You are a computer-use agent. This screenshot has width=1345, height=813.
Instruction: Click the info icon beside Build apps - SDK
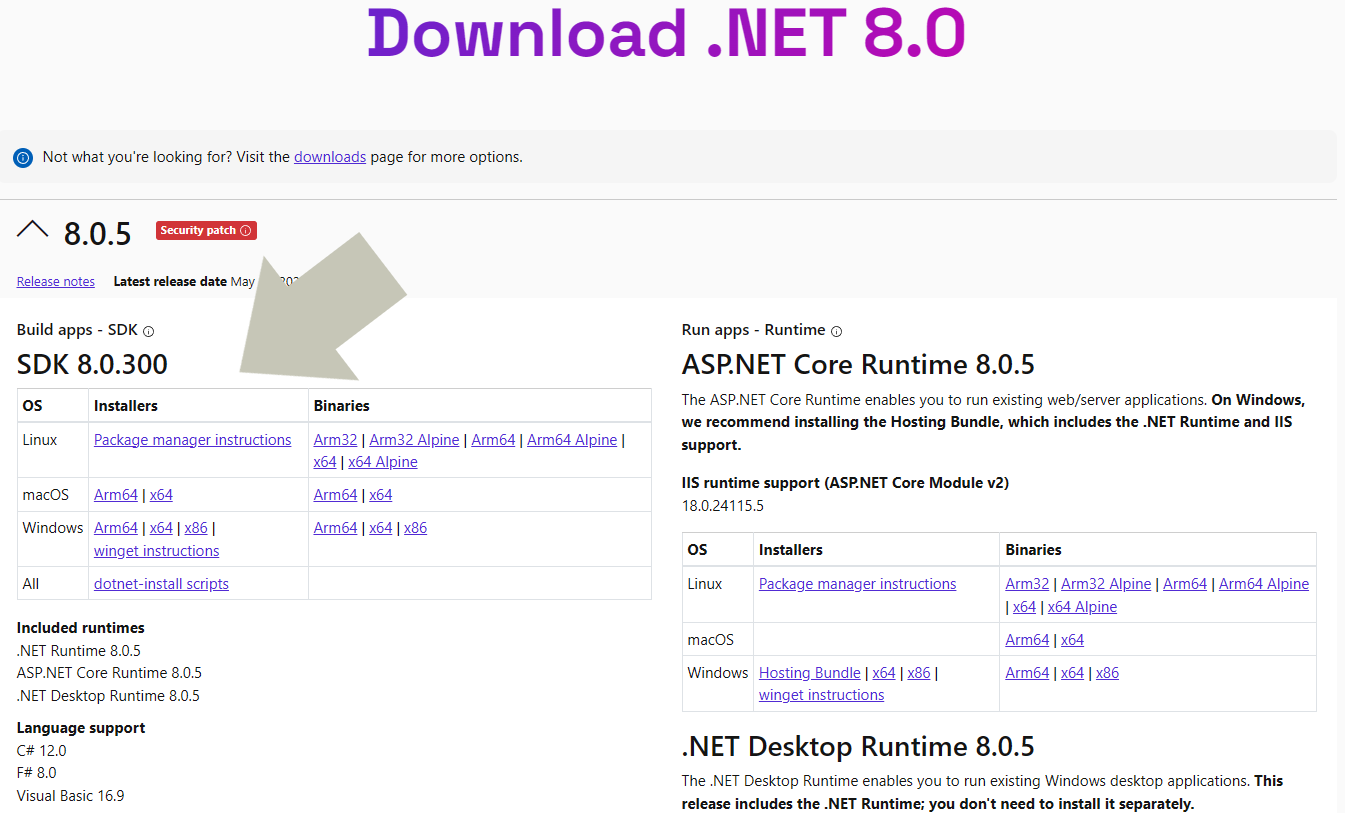click(x=149, y=331)
